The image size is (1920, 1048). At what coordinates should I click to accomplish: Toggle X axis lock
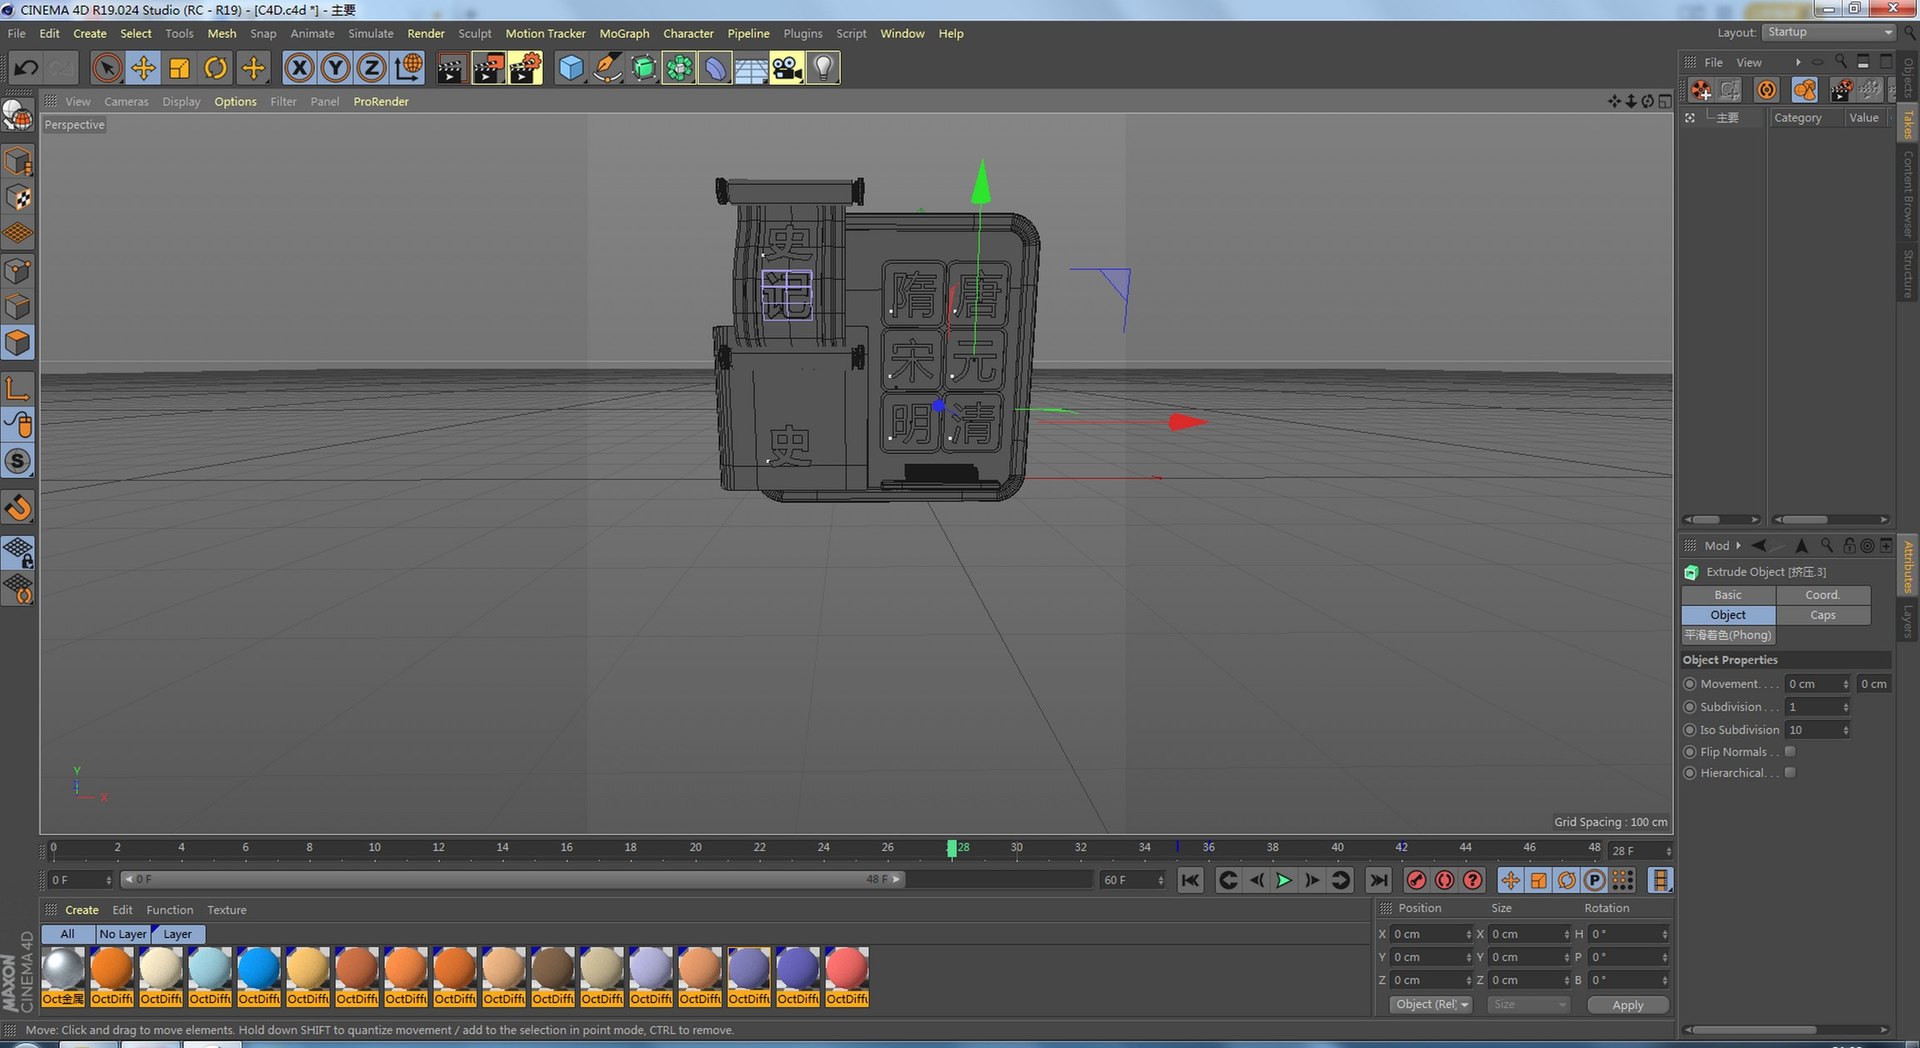click(x=299, y=68)
